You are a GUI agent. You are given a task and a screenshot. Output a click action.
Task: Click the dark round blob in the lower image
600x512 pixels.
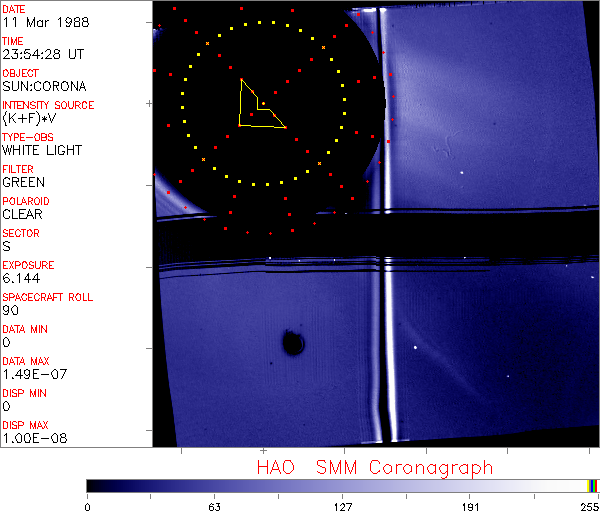[x=293, y=344]
